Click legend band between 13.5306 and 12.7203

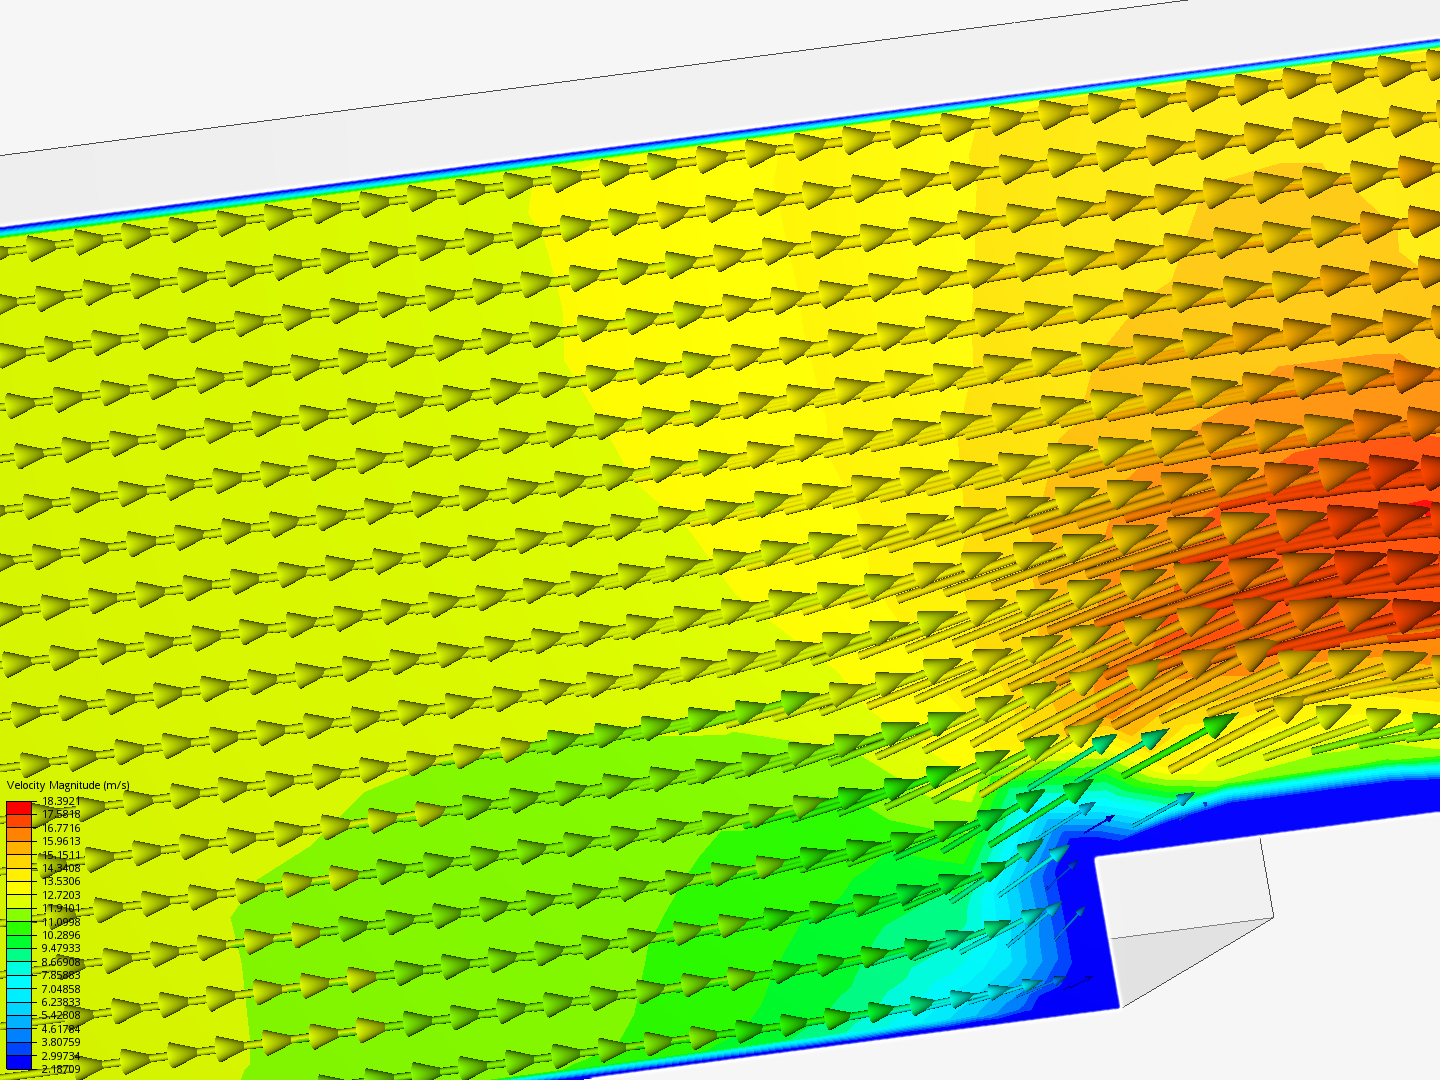(x=19, y=888)
